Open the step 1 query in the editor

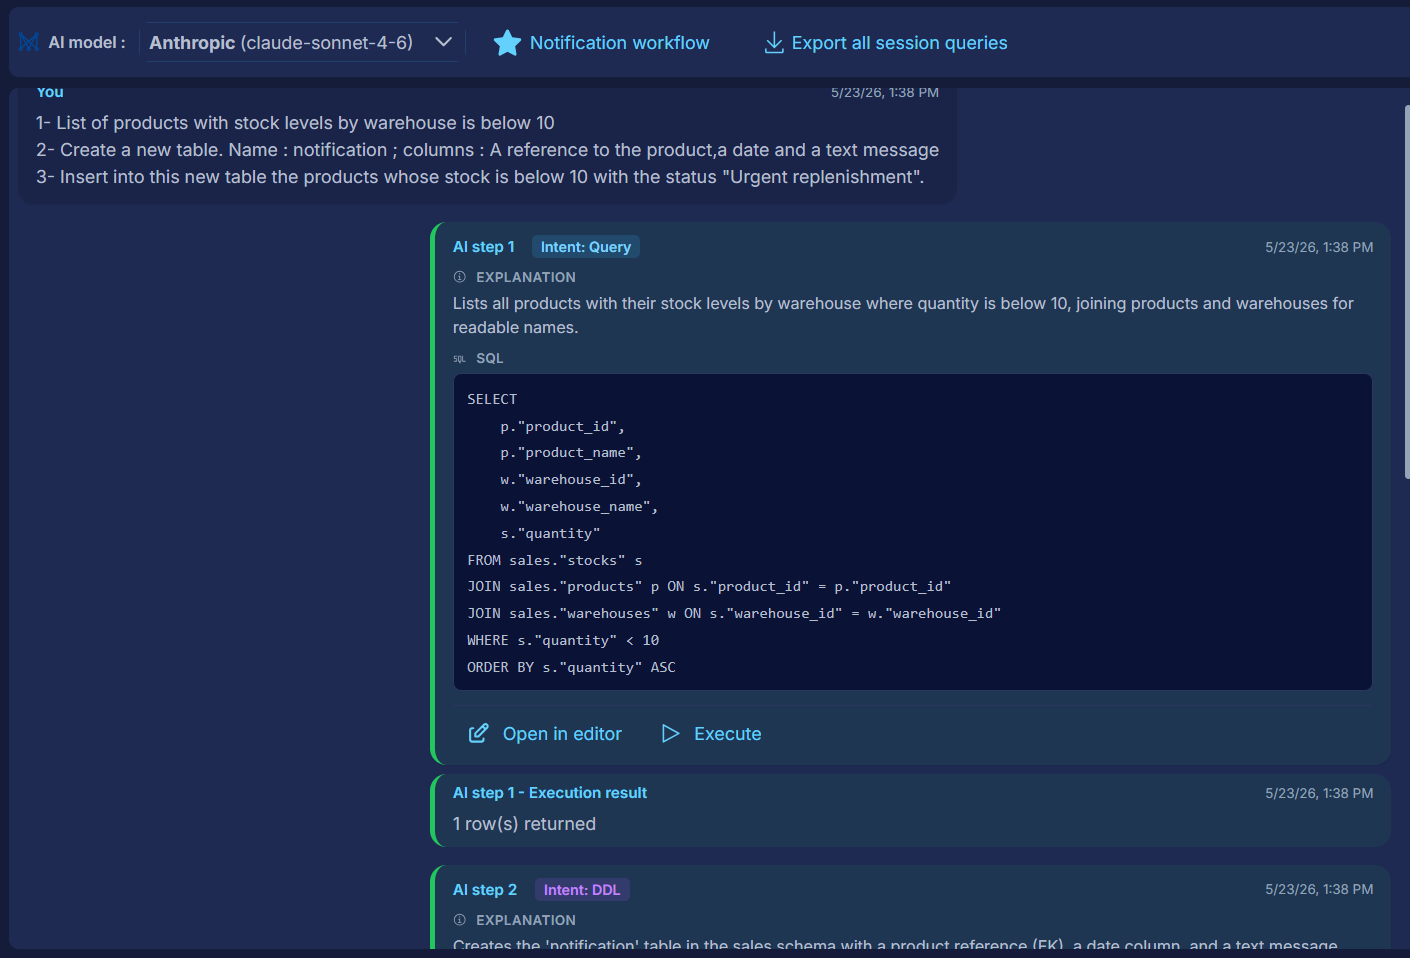(x=562, y=734)
